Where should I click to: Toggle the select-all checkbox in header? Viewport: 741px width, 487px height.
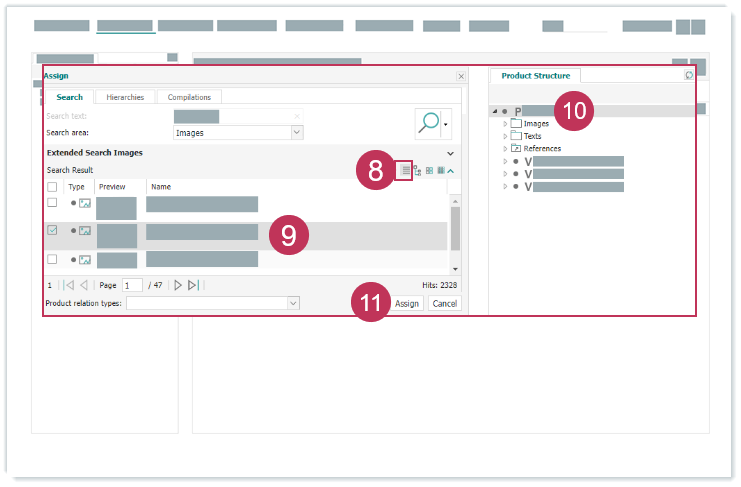[x=52, y=187]
